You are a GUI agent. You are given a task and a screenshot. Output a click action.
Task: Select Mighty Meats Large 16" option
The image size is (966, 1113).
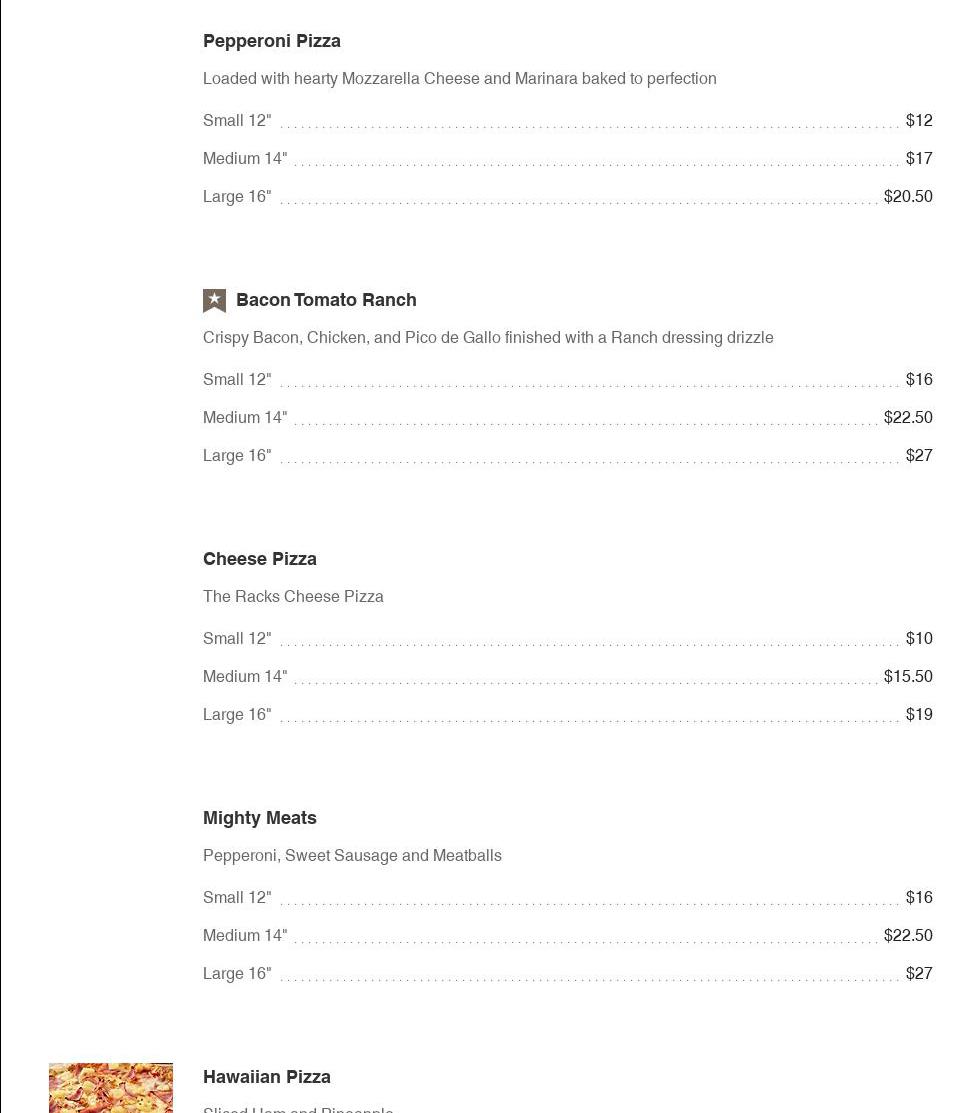click(237, 974)
